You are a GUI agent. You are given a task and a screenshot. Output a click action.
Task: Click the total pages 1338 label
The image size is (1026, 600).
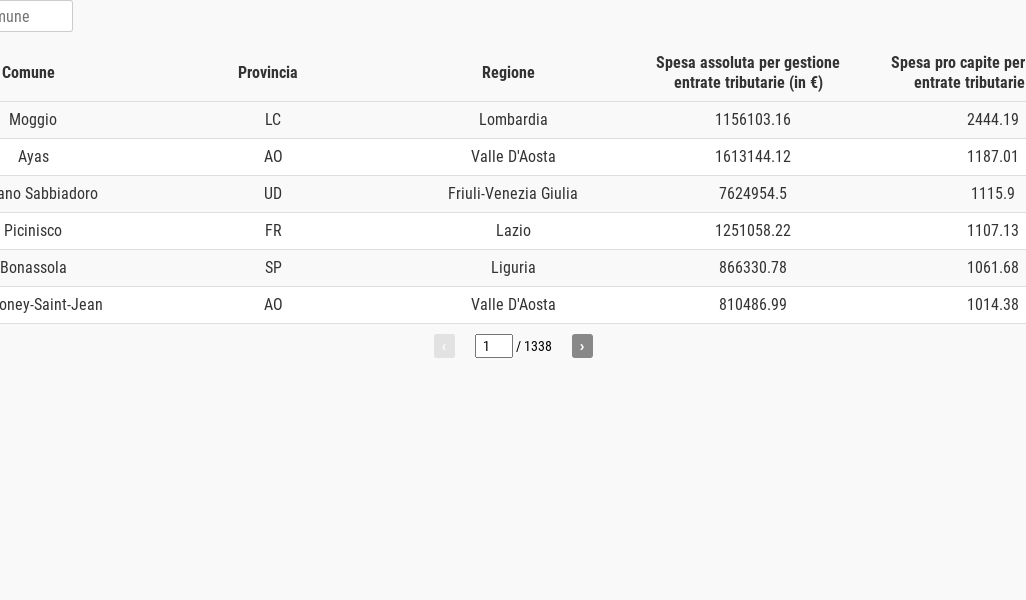537,346
